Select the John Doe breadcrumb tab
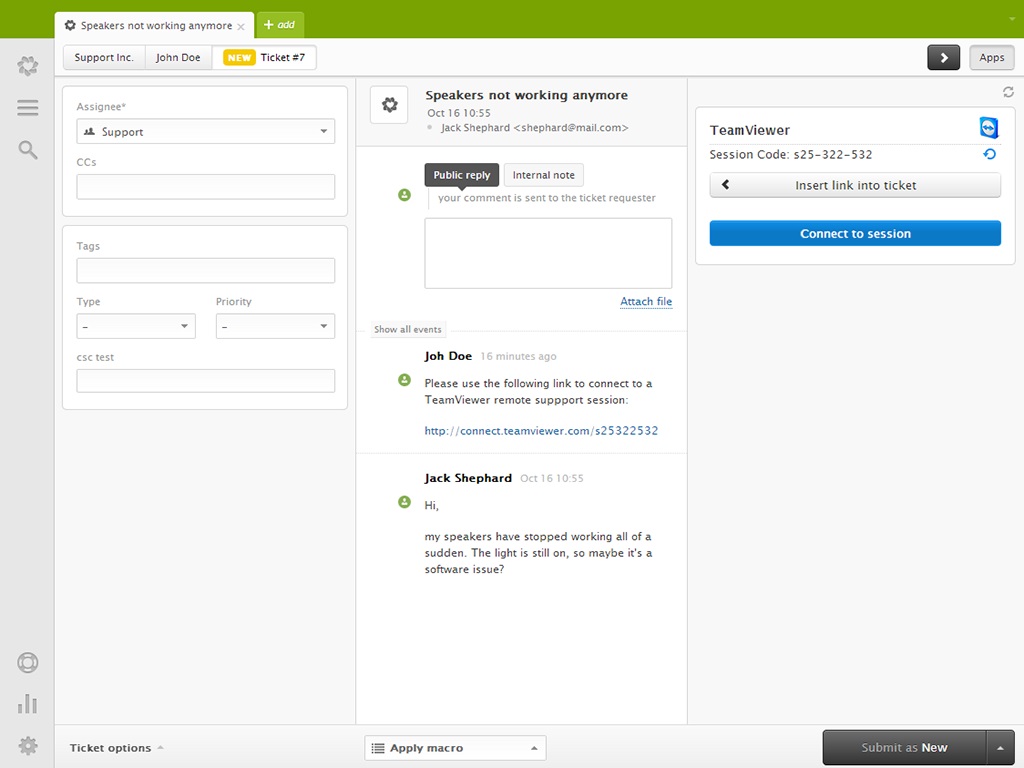The width and height of the screenshot is (1024, 768). [x=178, y=58]
